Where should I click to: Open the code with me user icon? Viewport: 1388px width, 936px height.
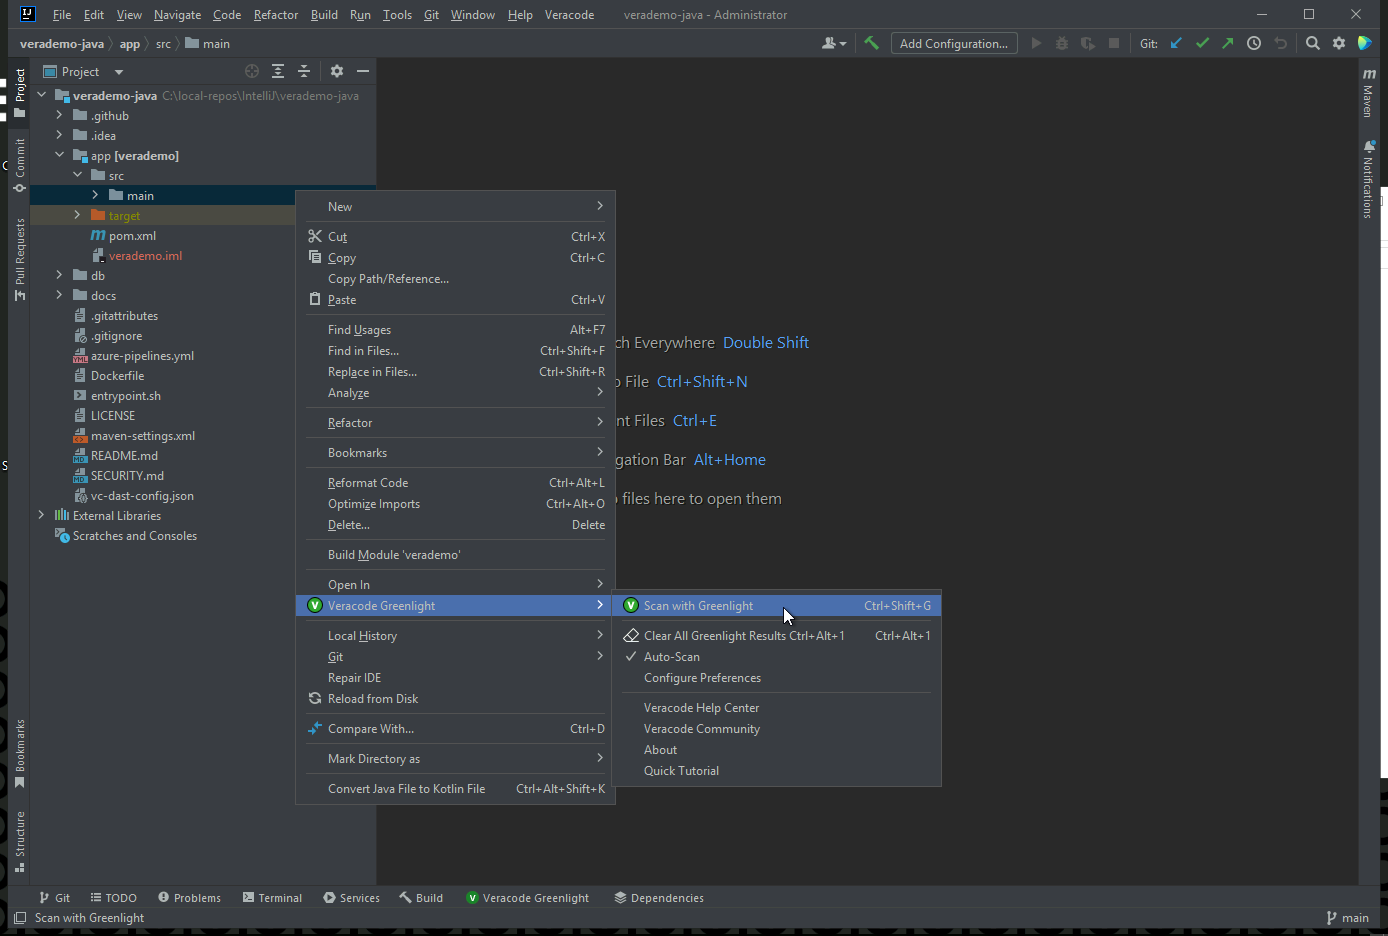[833, 43]
